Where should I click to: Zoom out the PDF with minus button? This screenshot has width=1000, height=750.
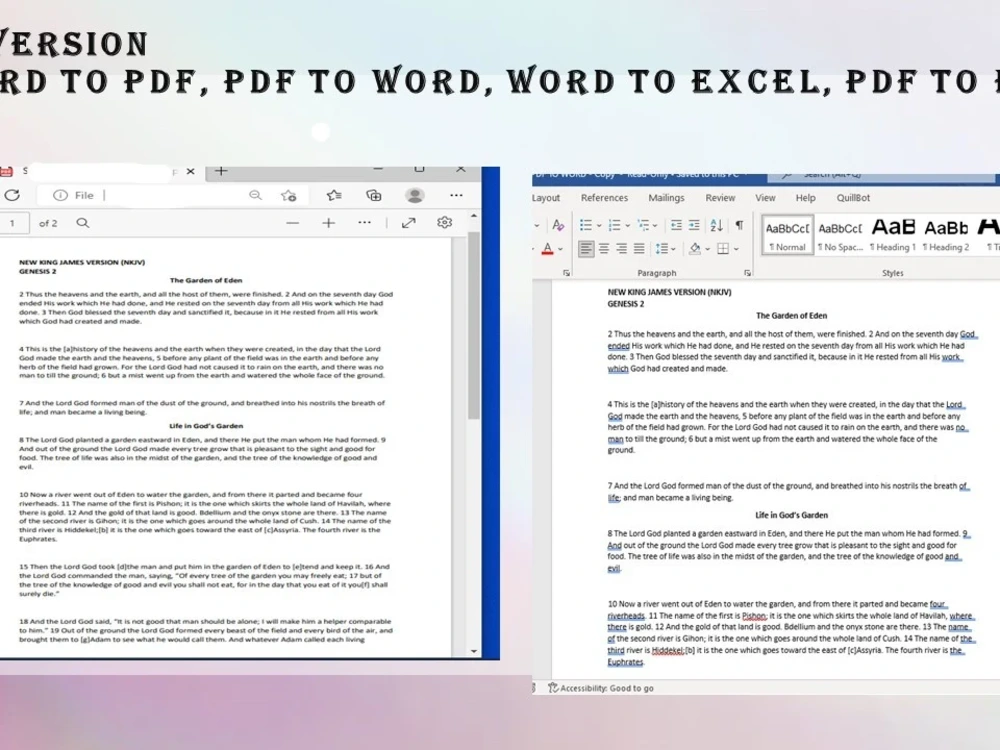point(292,223)
